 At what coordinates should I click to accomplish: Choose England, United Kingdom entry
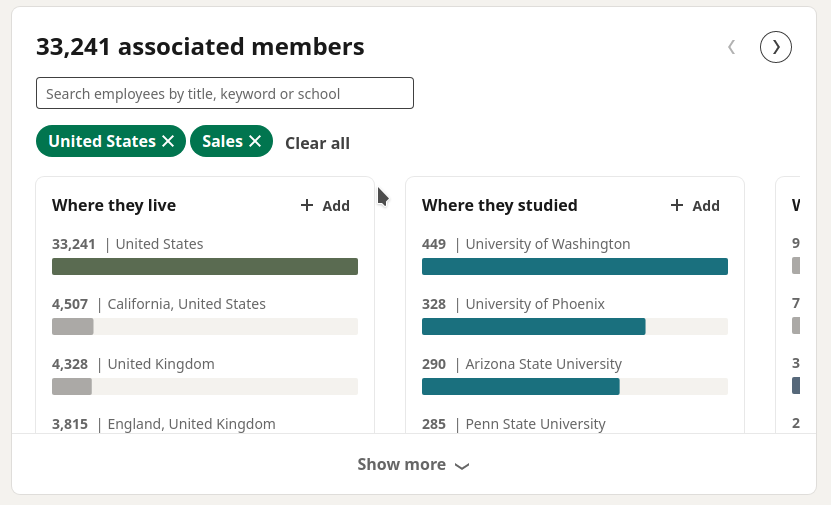(164, 424)
